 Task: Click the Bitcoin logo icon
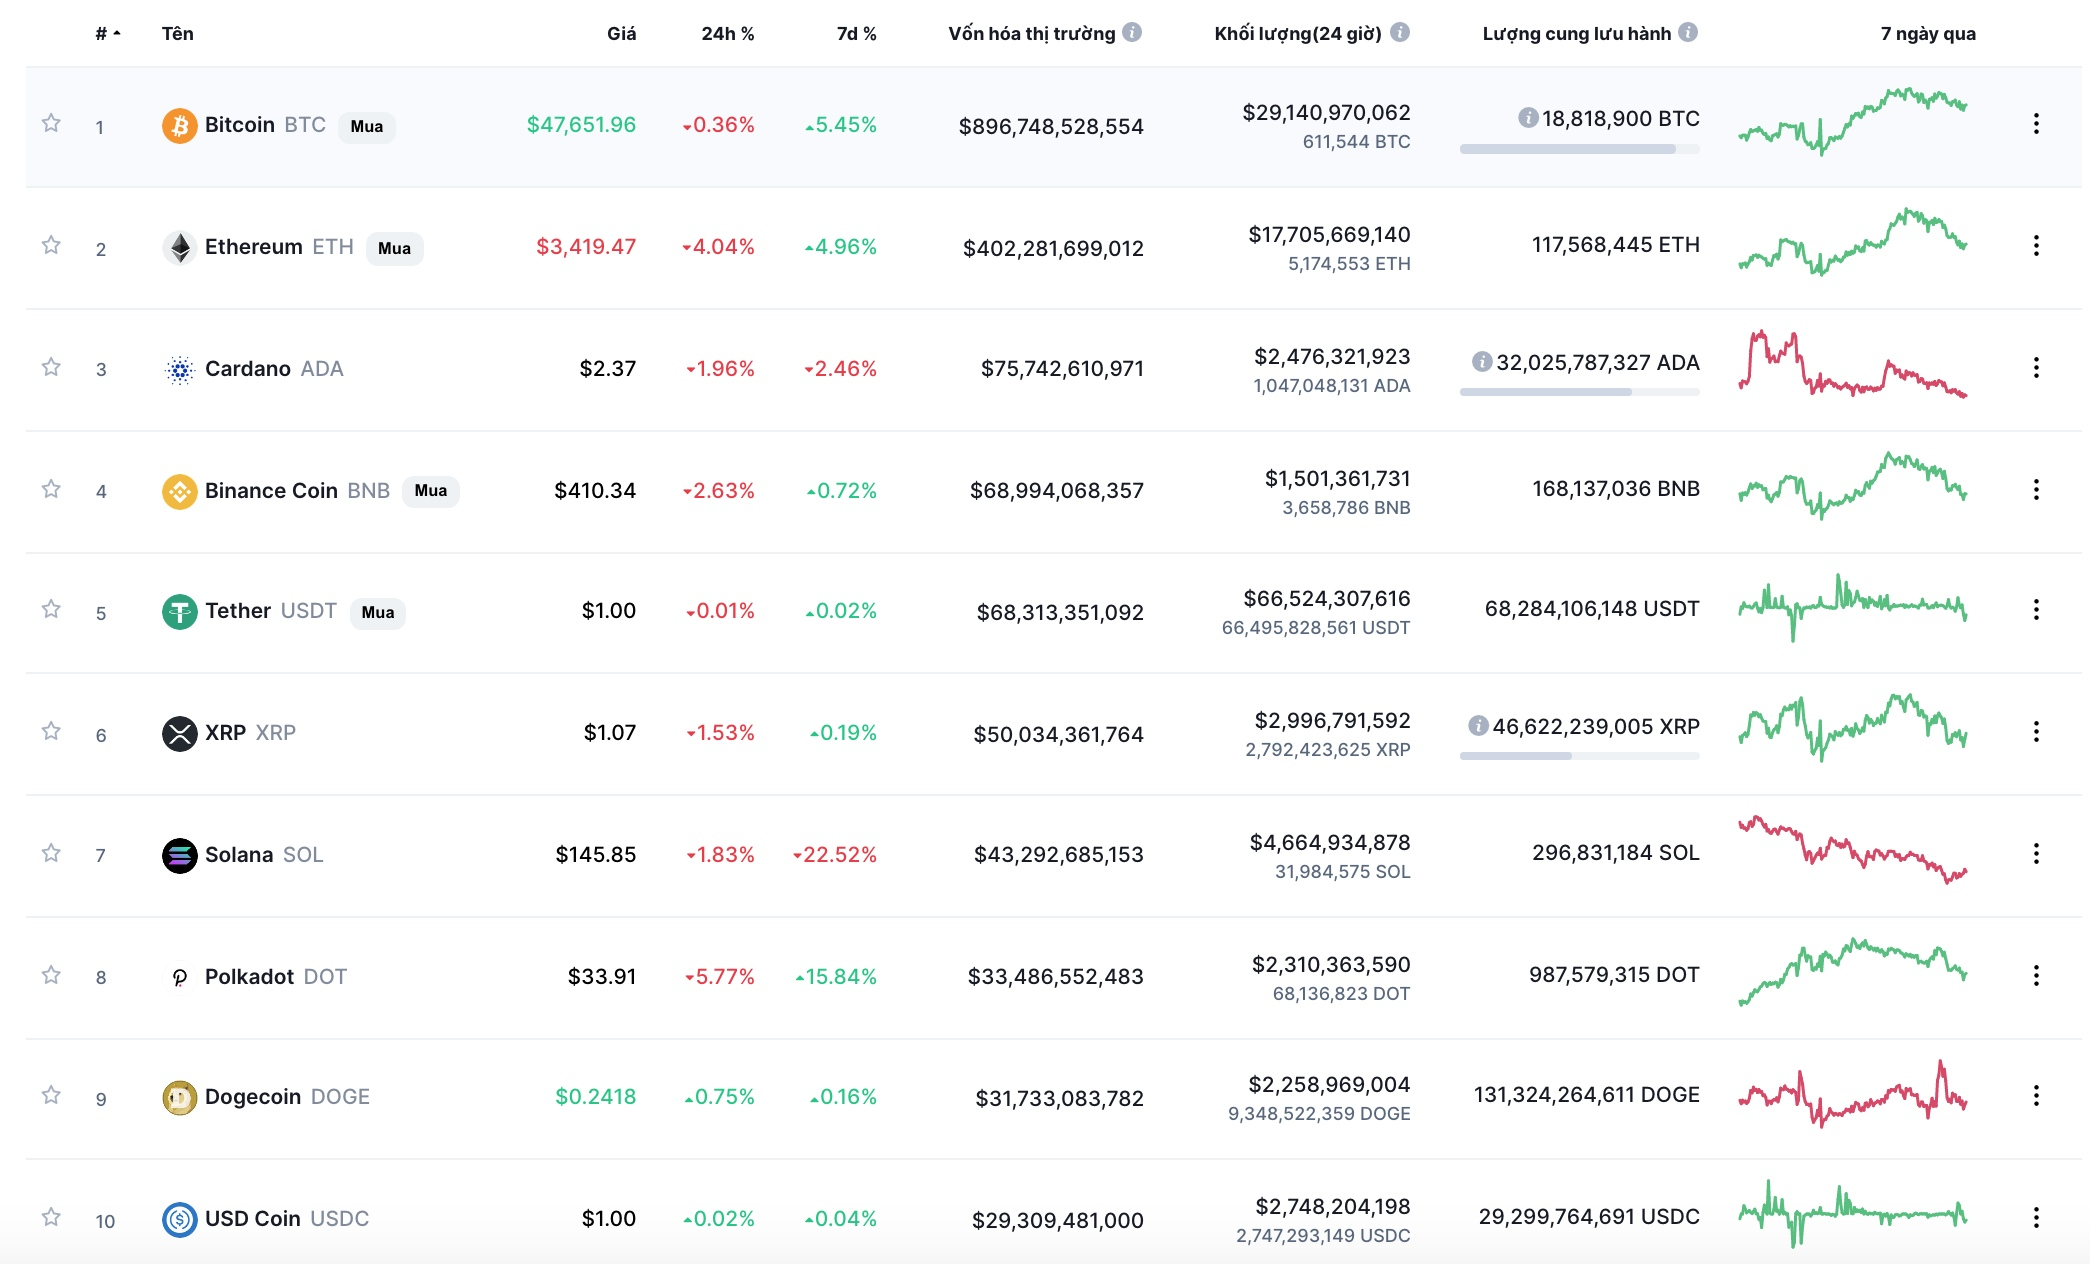click(180, 126)
